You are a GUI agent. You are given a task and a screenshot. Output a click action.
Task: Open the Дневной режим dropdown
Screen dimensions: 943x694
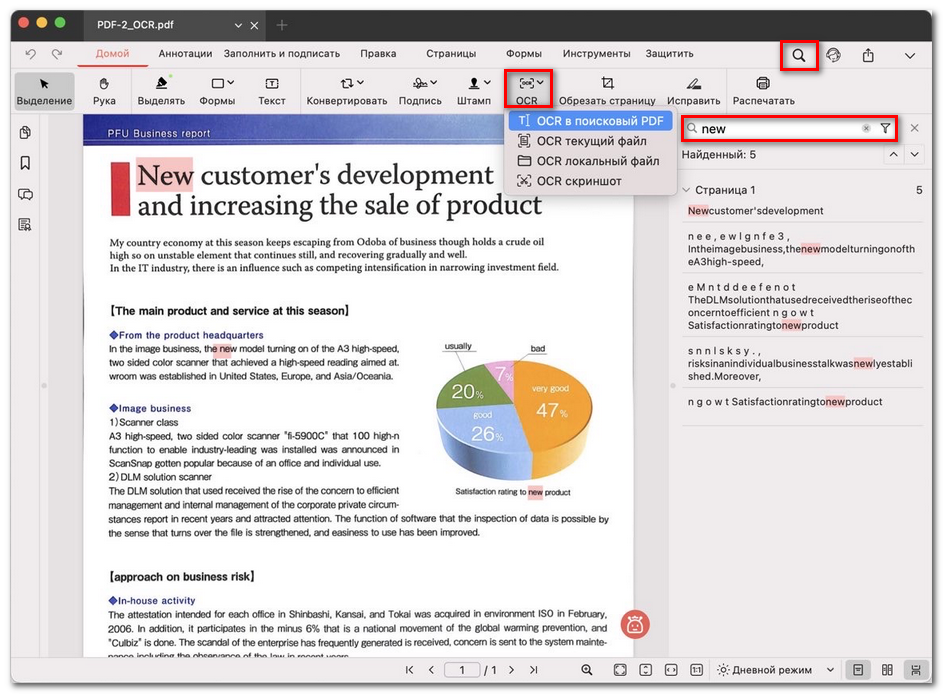pos(776,670)
